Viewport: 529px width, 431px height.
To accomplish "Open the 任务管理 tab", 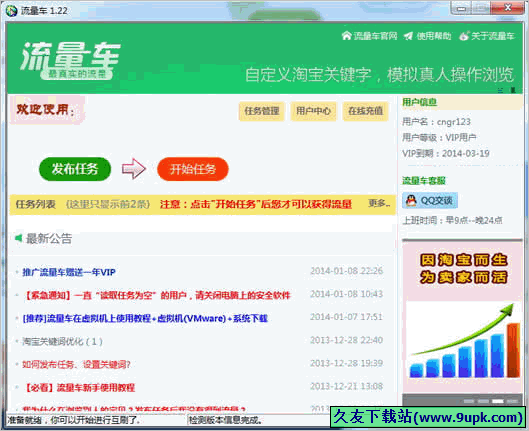I will [262, 111].
